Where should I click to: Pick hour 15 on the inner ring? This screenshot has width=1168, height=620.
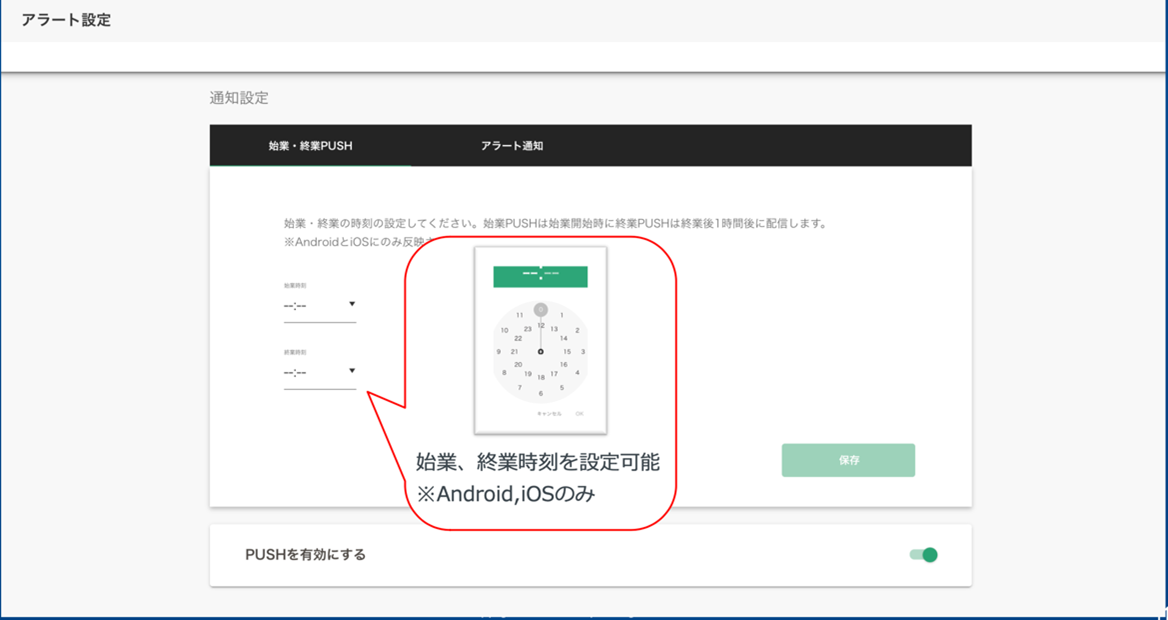point(567,352)
